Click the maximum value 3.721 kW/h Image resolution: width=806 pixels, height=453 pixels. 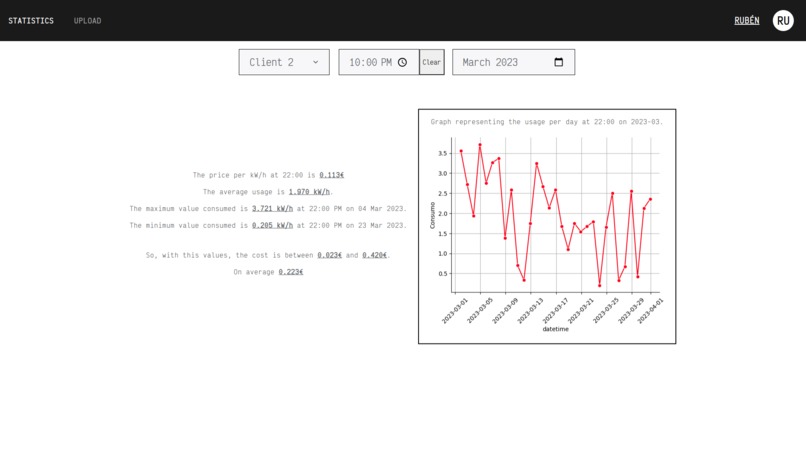point(272,209)
